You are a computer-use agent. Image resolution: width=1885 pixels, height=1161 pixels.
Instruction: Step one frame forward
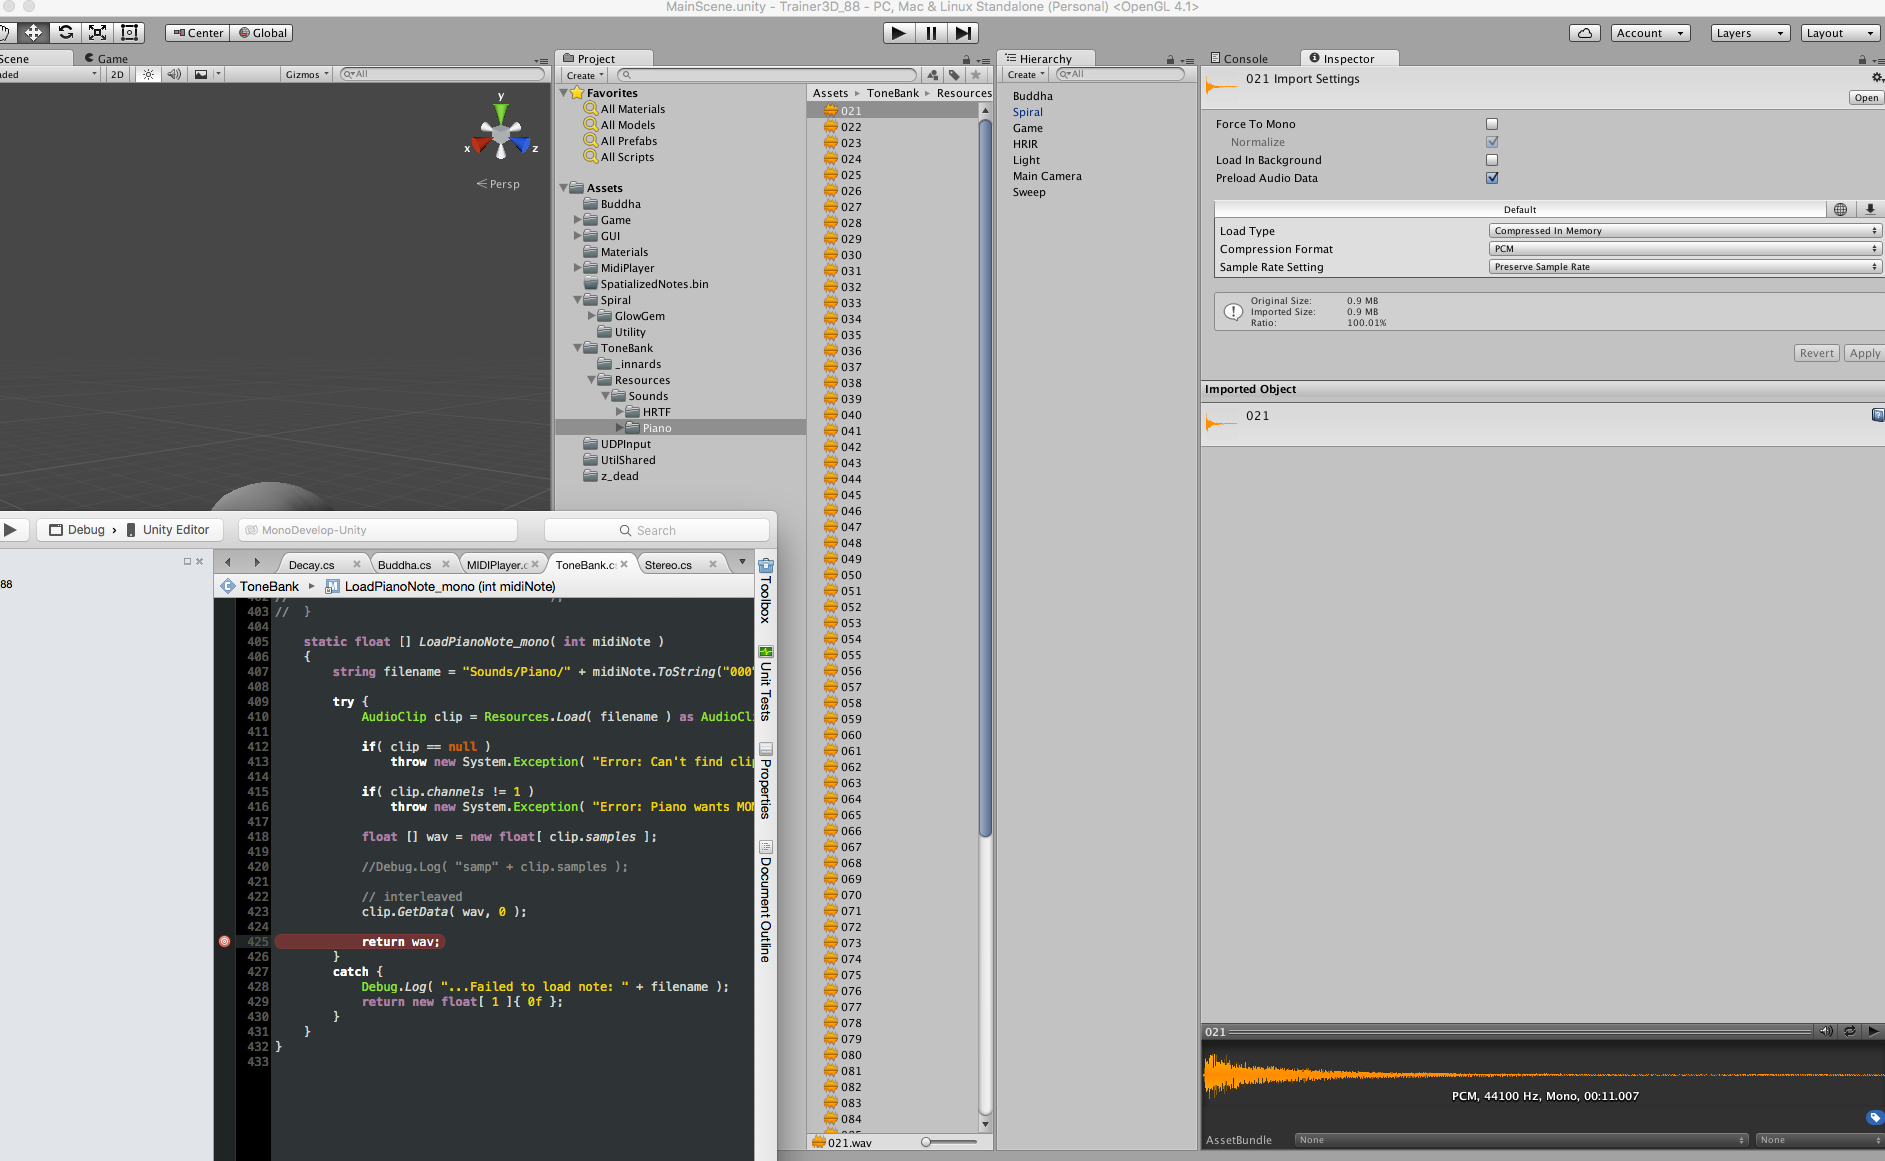click(x=962, y=33)
